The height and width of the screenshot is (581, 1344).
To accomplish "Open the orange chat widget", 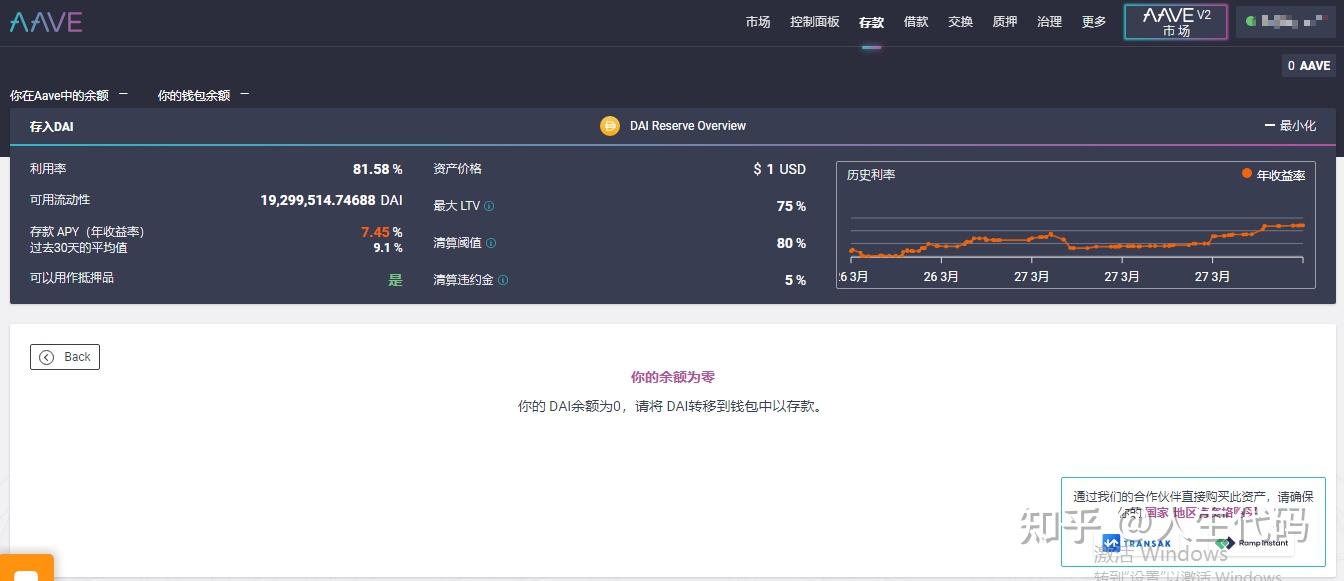I will point(26,568).
